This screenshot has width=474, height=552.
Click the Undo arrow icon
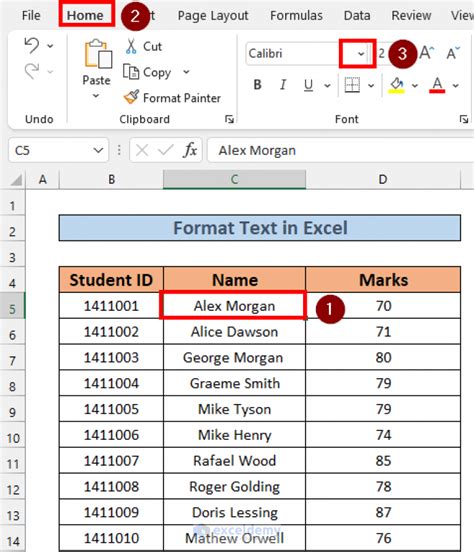32,46
